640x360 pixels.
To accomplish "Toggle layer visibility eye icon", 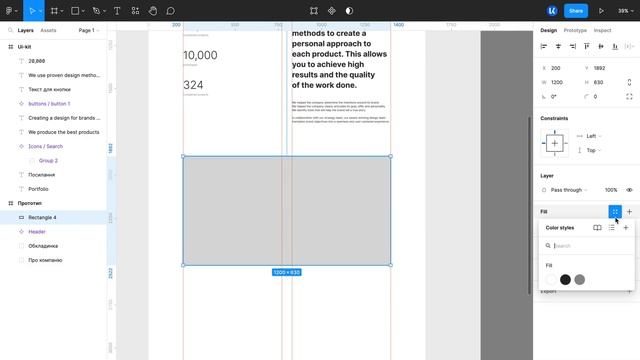I will coord(629,190).
